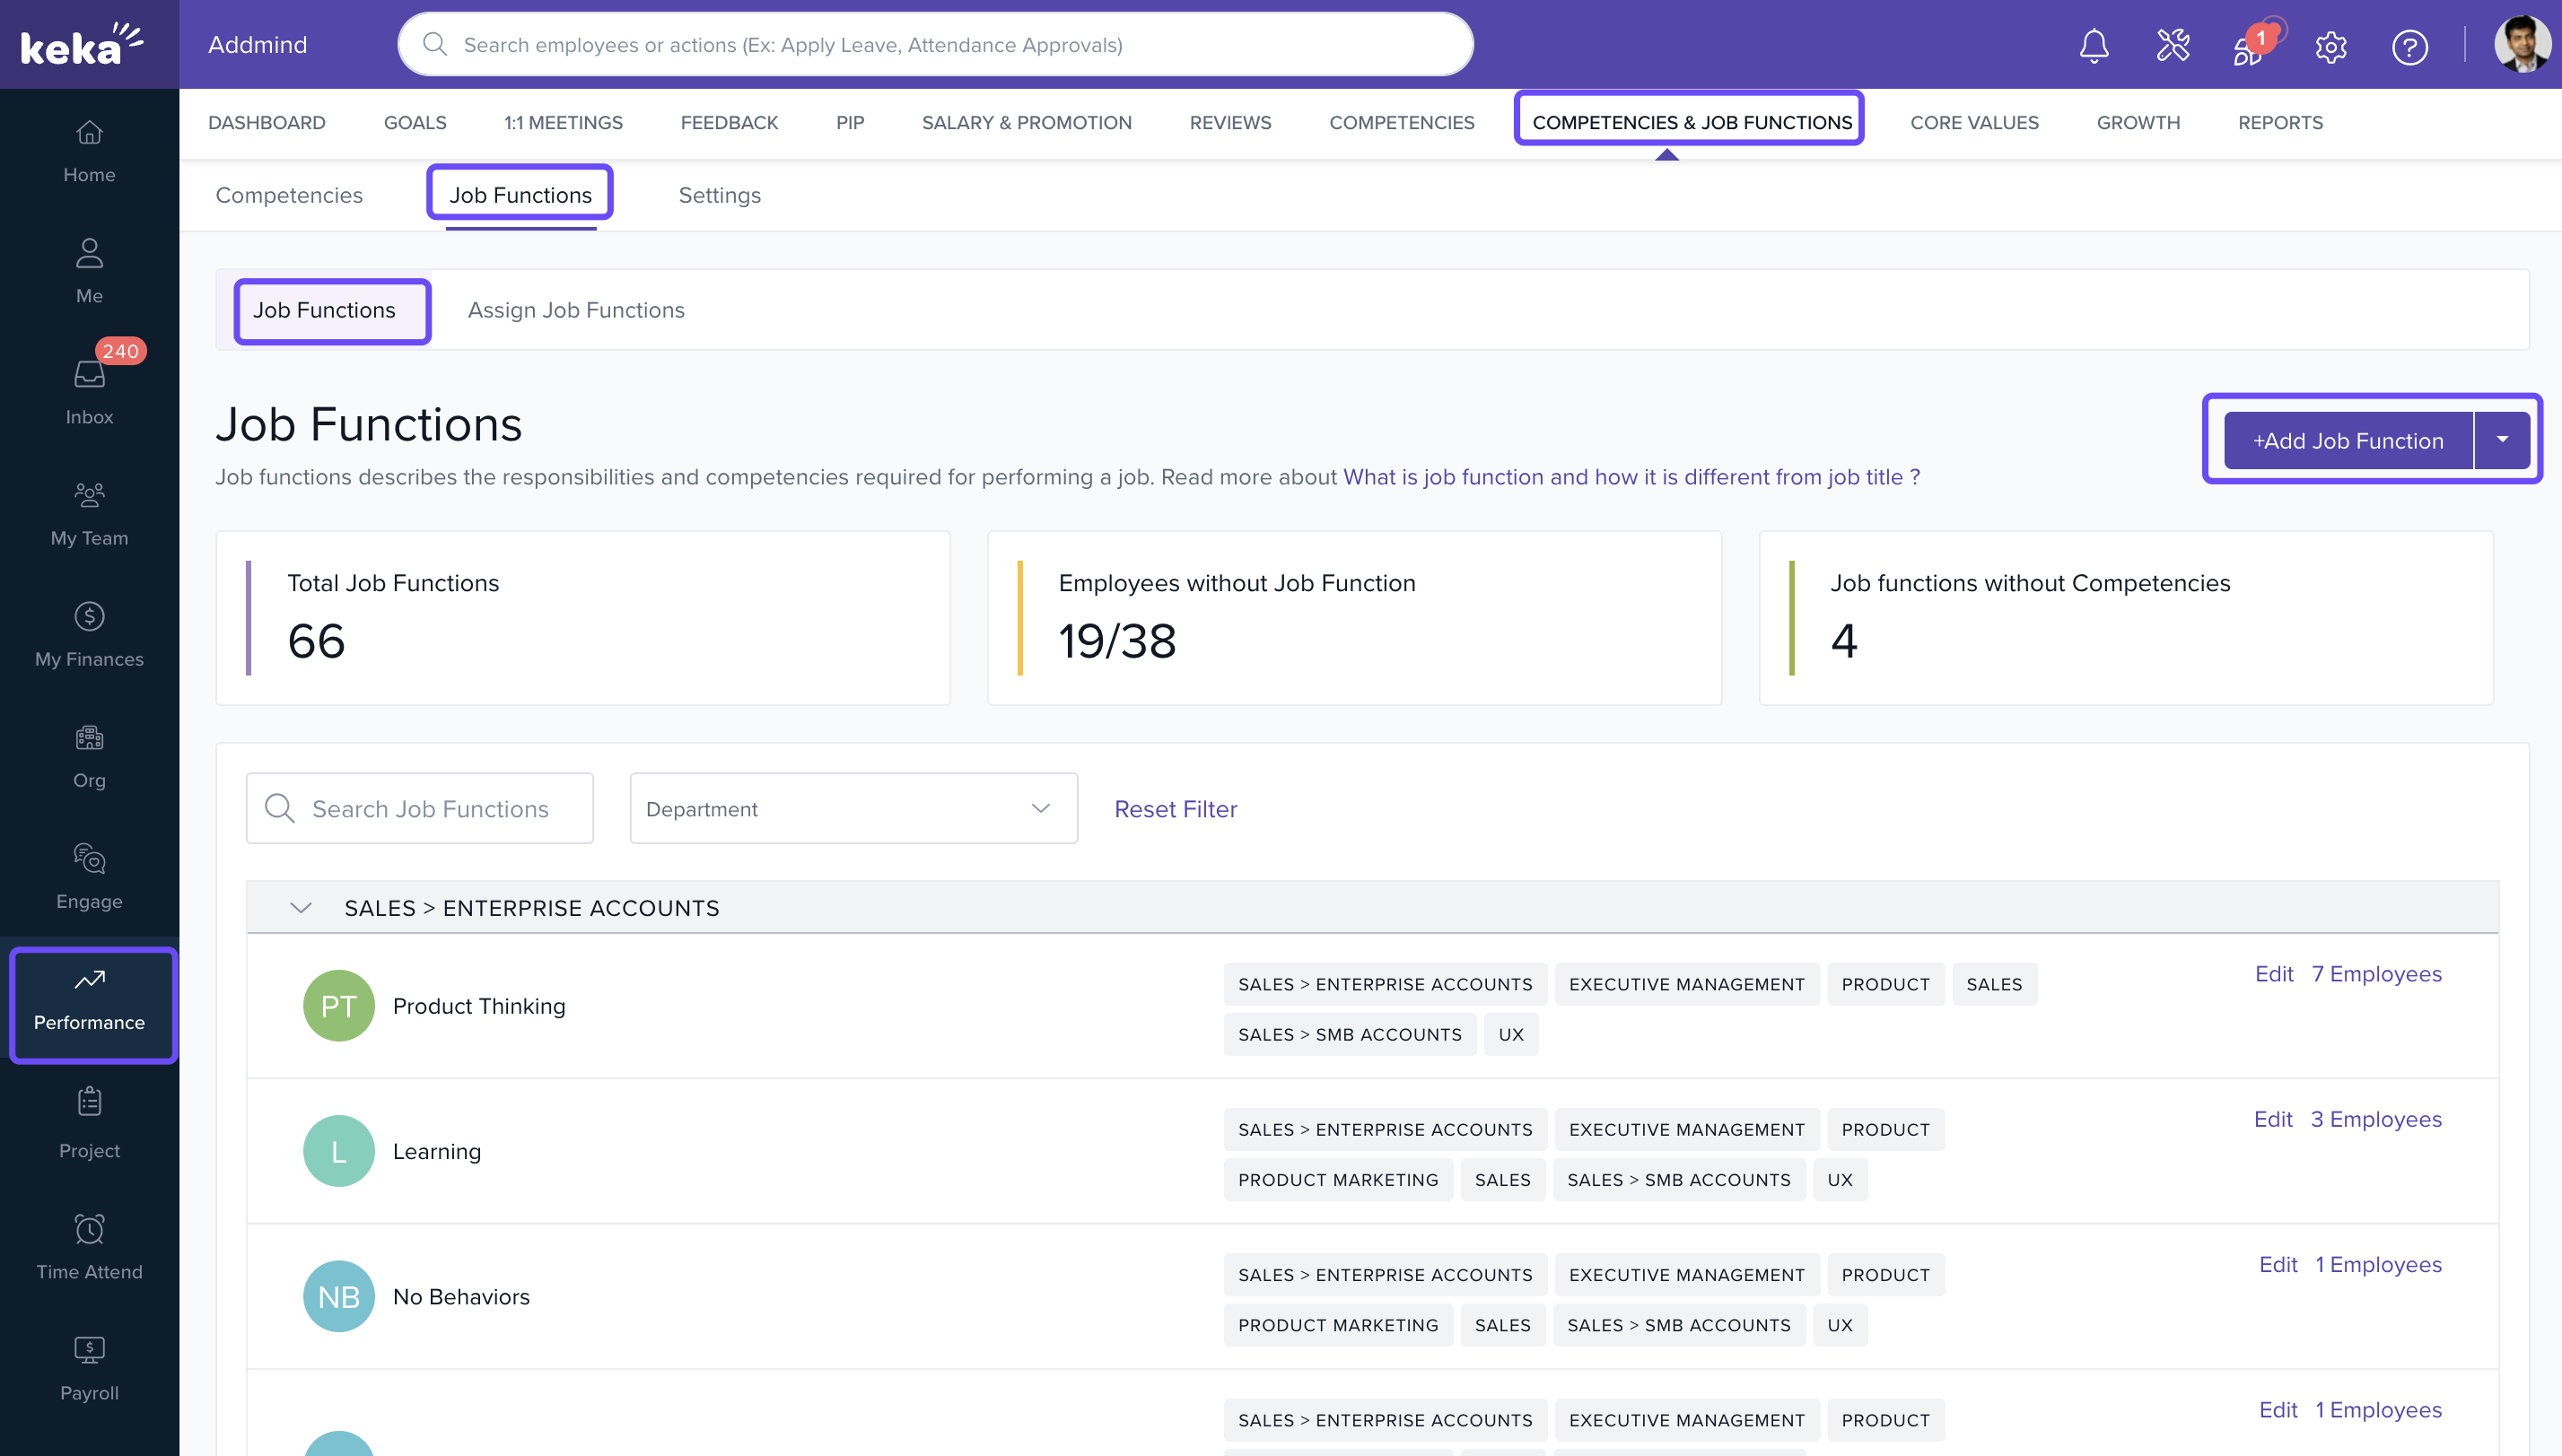Open the Engage sidebar icon
2562x1456 pixels.
[89, 876]
